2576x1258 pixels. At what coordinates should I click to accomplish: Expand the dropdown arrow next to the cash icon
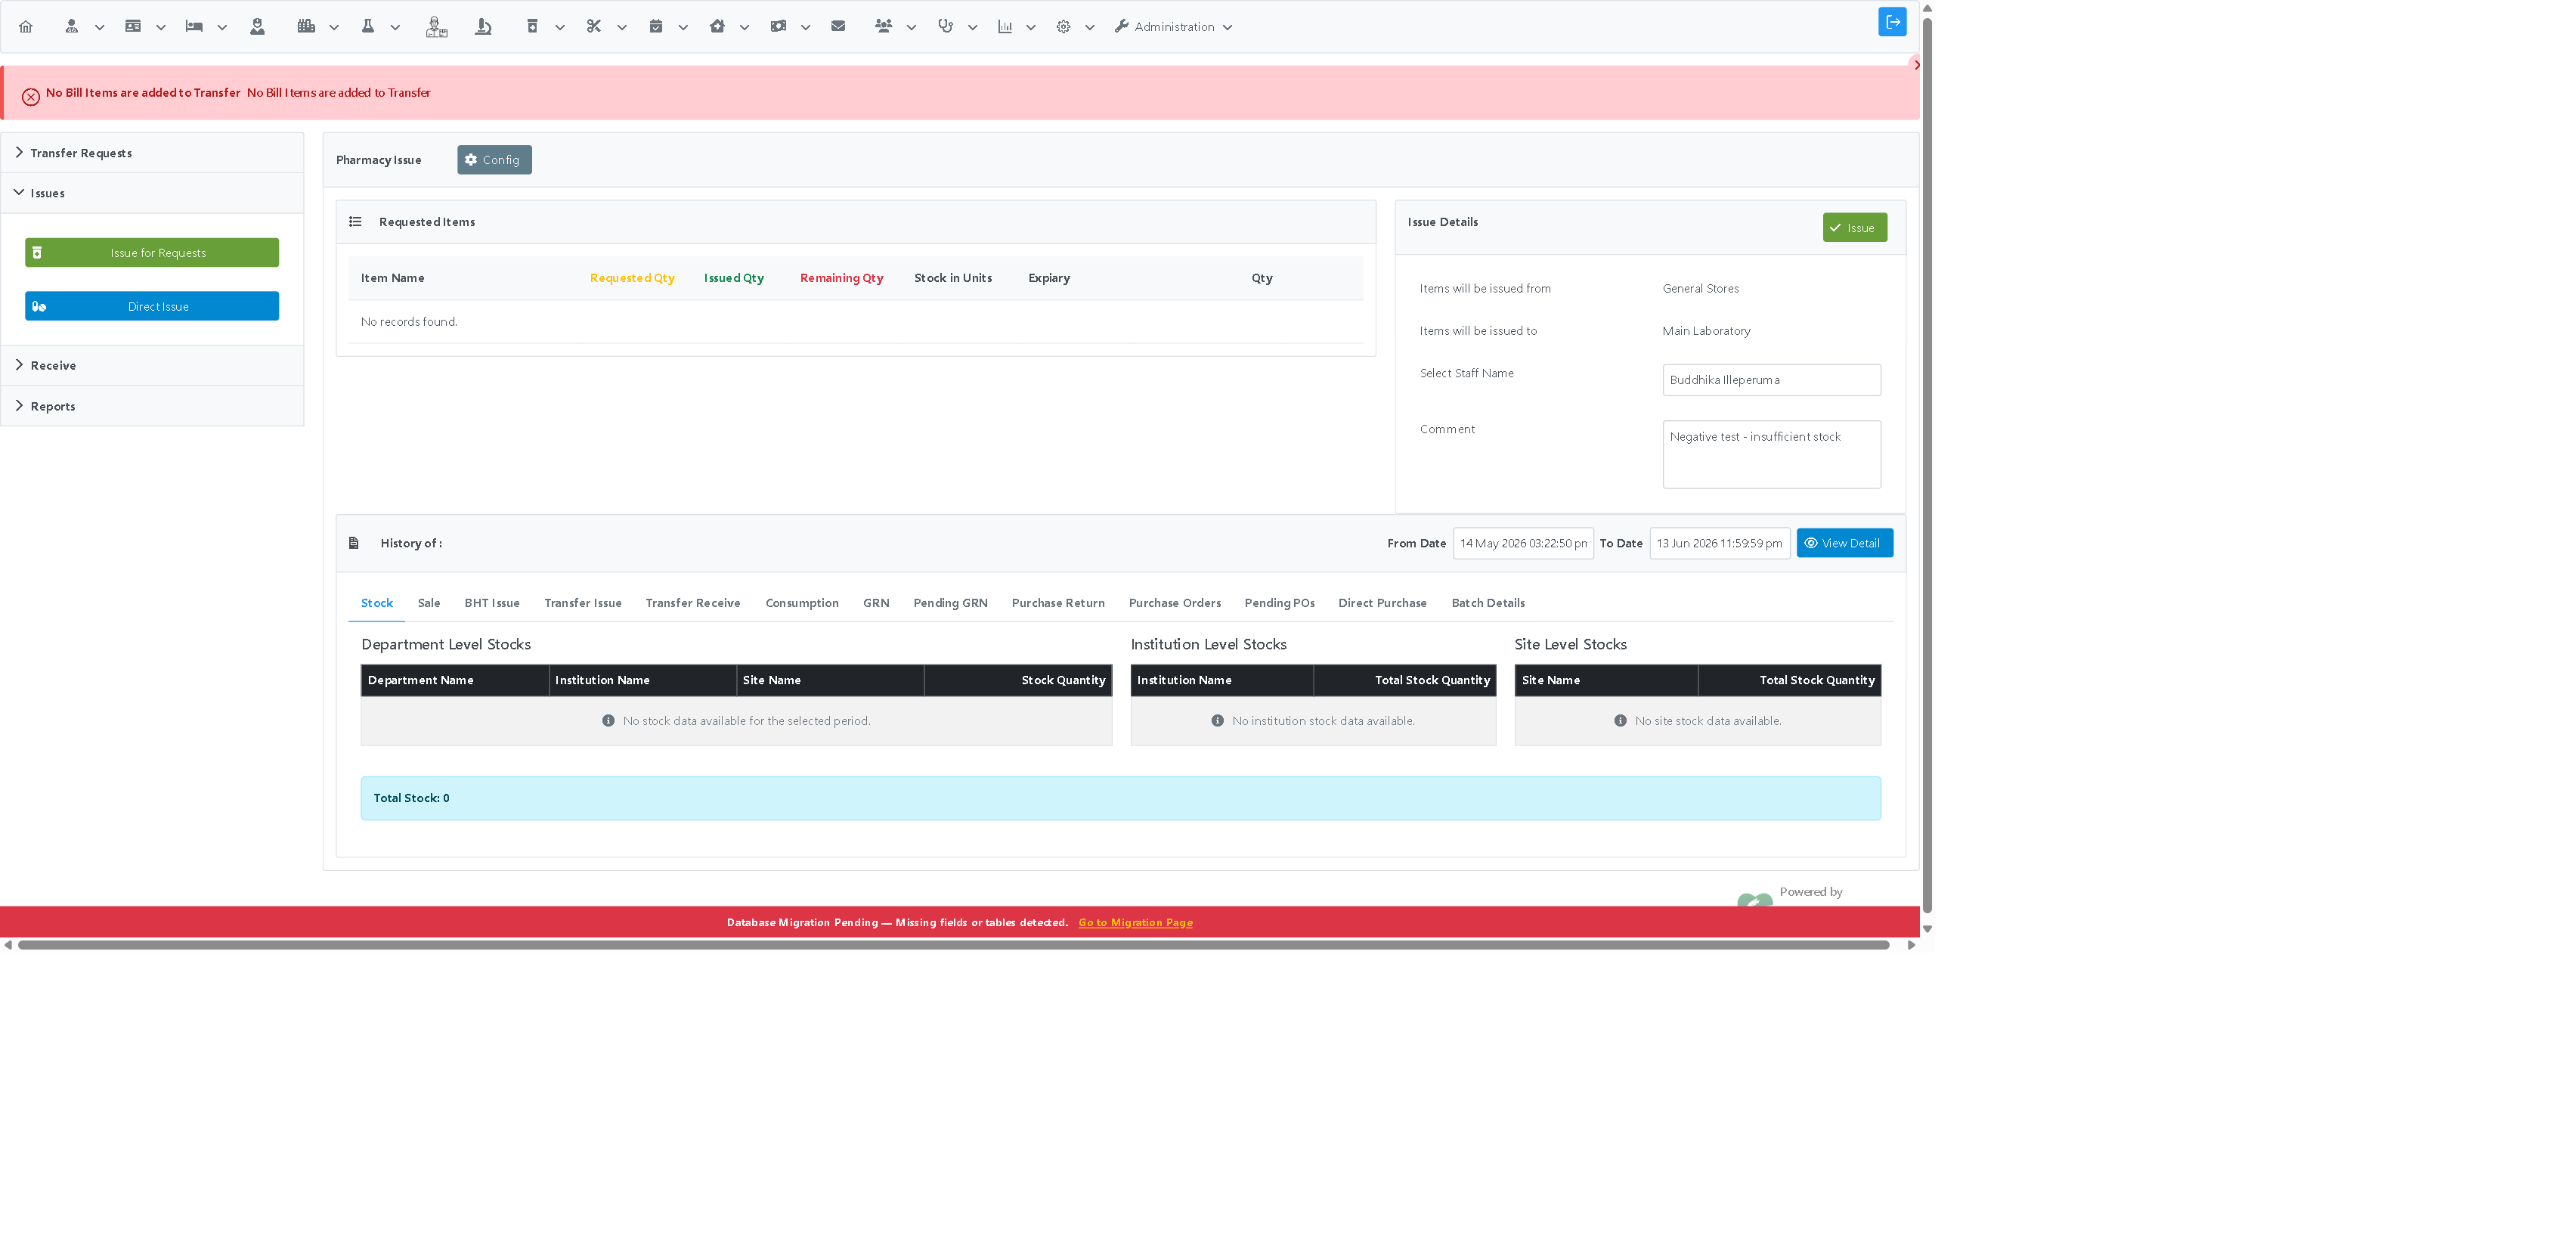pyautogui.click(x=805, y=28)
